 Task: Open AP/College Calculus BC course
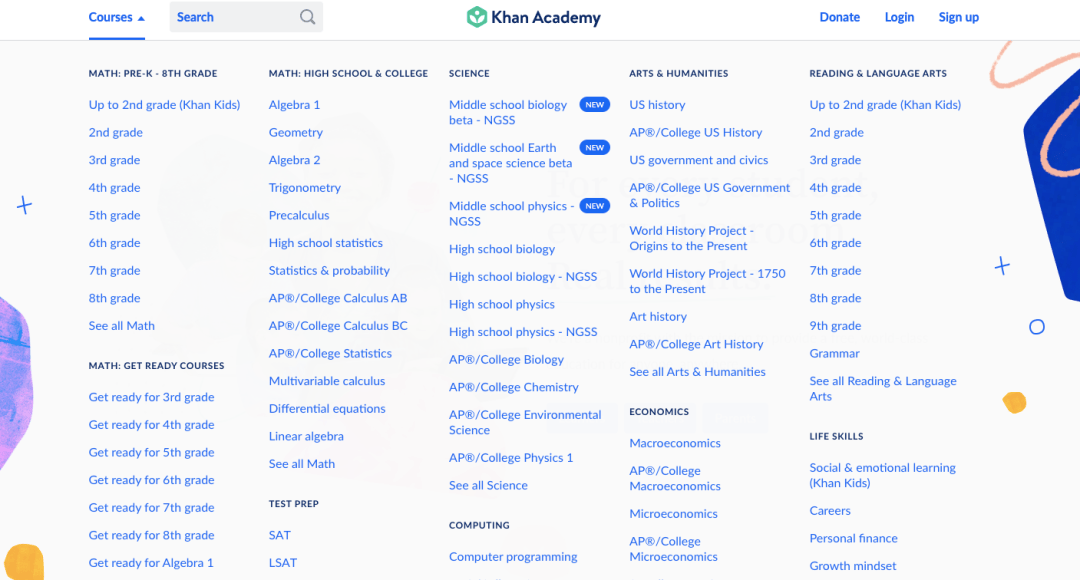[x=338, y=326]
